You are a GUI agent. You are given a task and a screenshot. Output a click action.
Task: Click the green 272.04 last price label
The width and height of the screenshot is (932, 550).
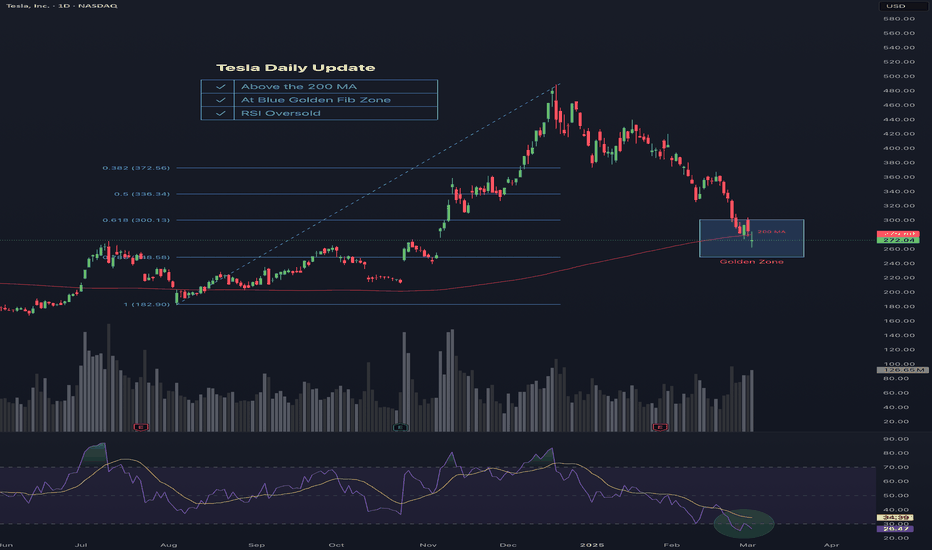pos(898,240)
